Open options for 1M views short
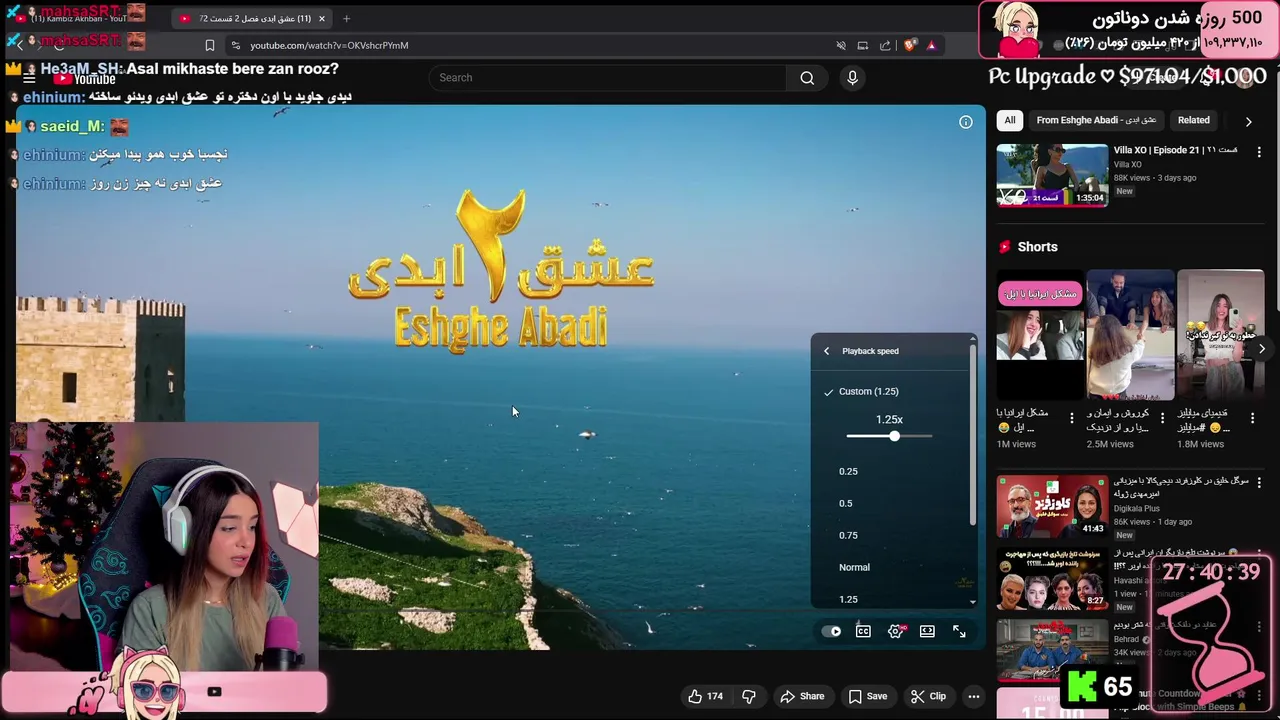 tap(1072, 418)
